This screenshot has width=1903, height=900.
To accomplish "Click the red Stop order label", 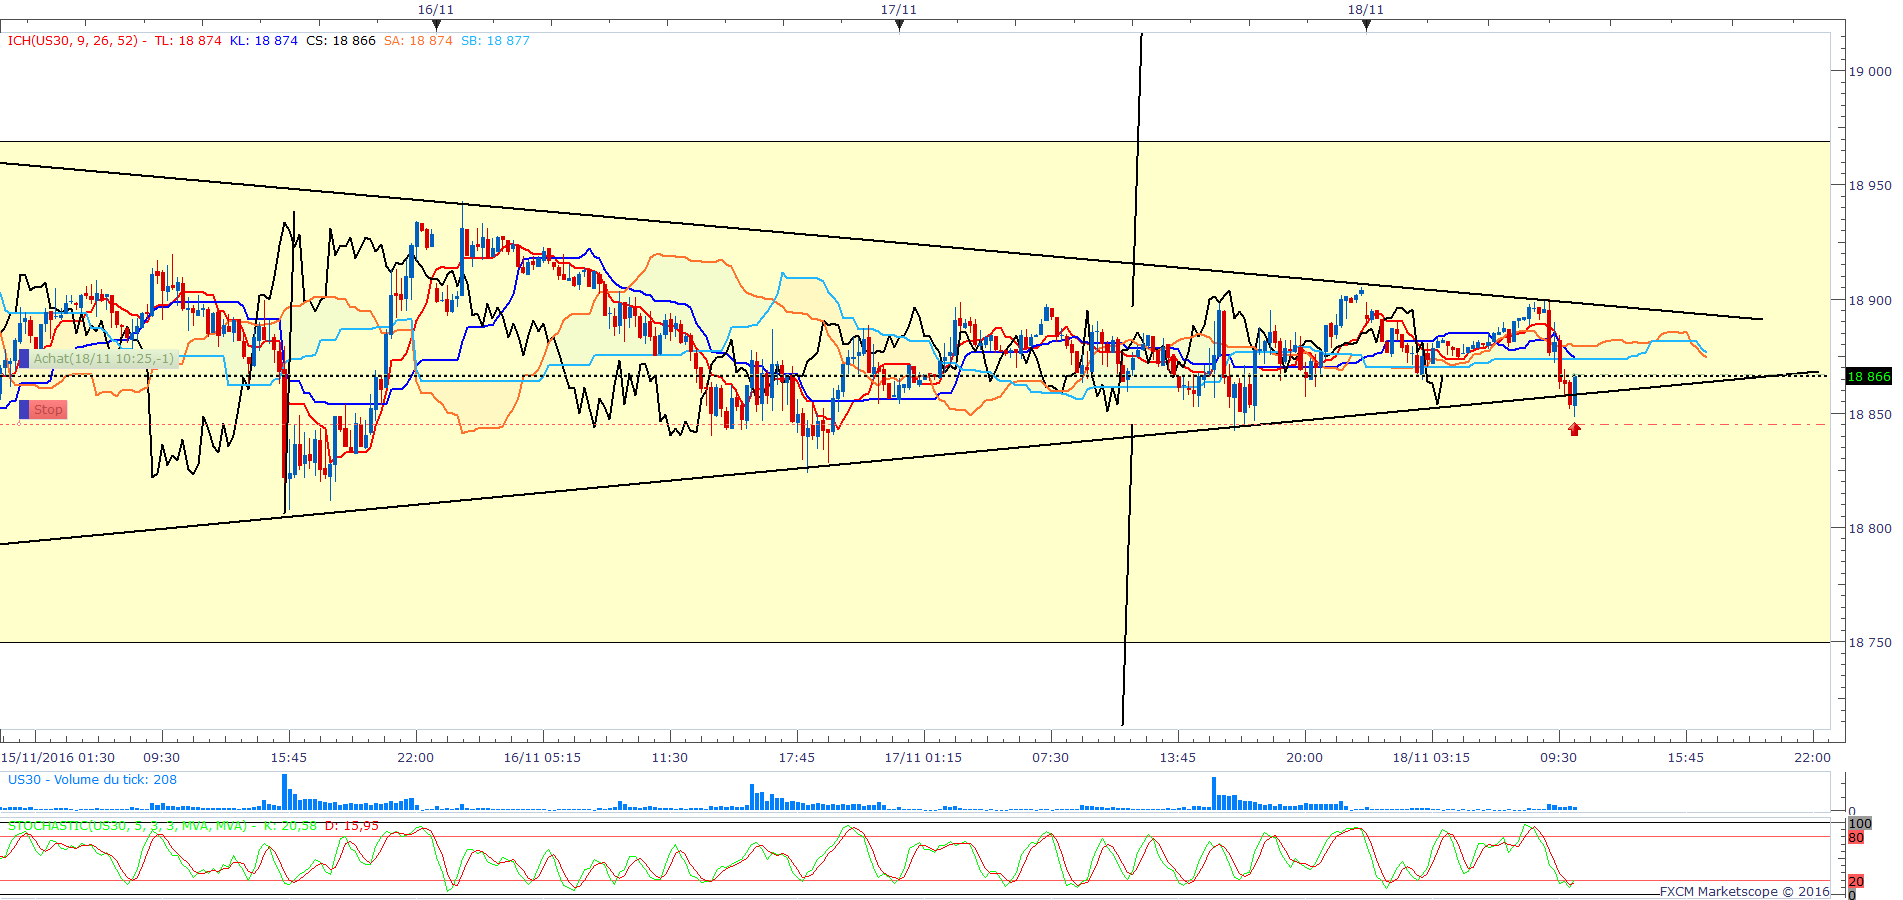I will click(48, 410).
